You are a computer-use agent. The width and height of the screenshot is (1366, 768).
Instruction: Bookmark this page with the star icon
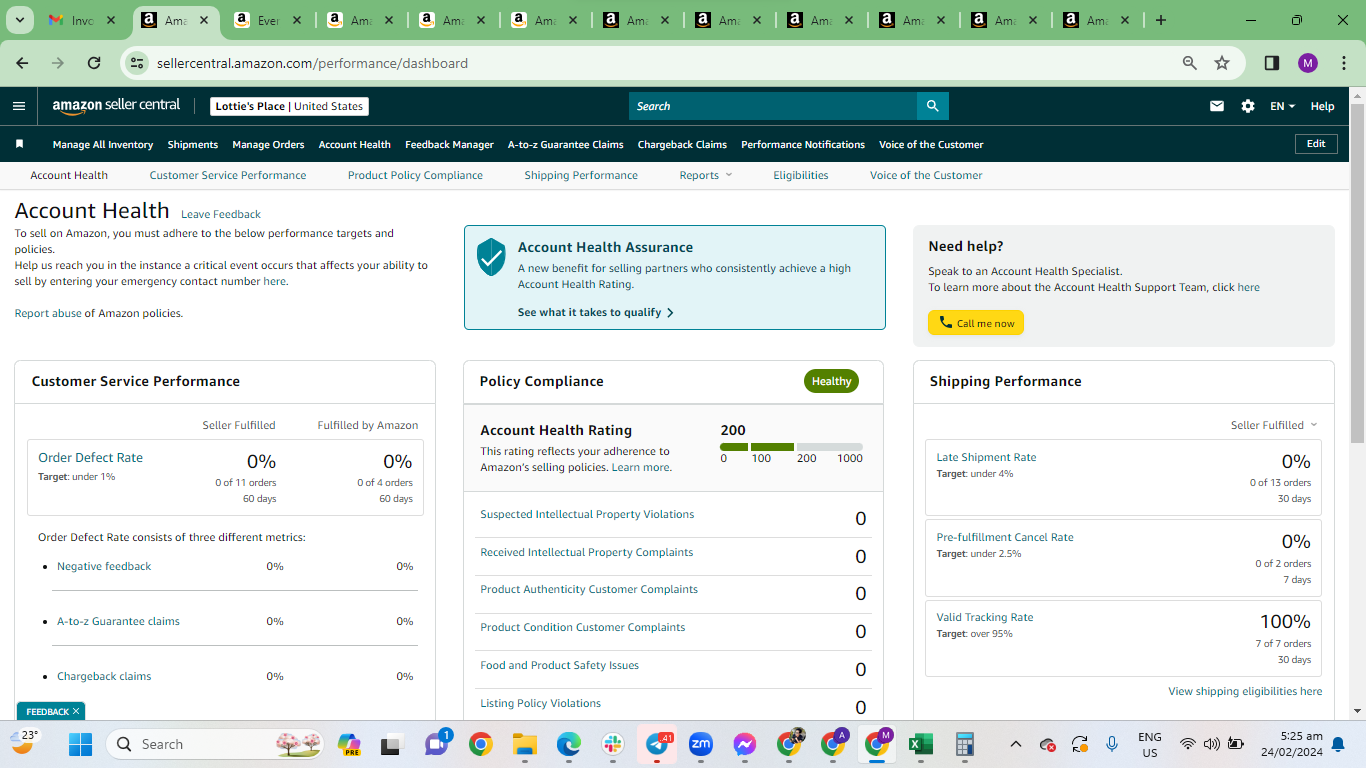(1222, 63)
